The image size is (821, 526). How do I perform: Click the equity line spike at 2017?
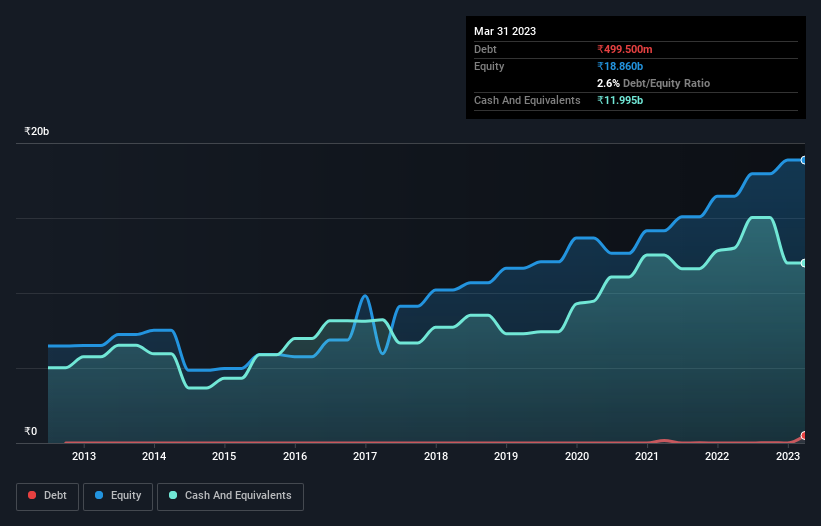(365, 296)
